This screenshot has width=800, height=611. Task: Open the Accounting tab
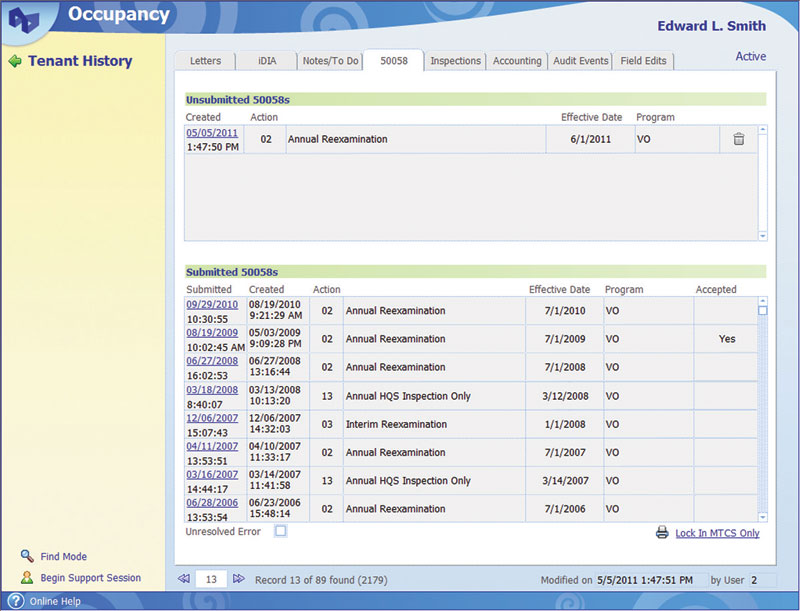pos(517,61)
